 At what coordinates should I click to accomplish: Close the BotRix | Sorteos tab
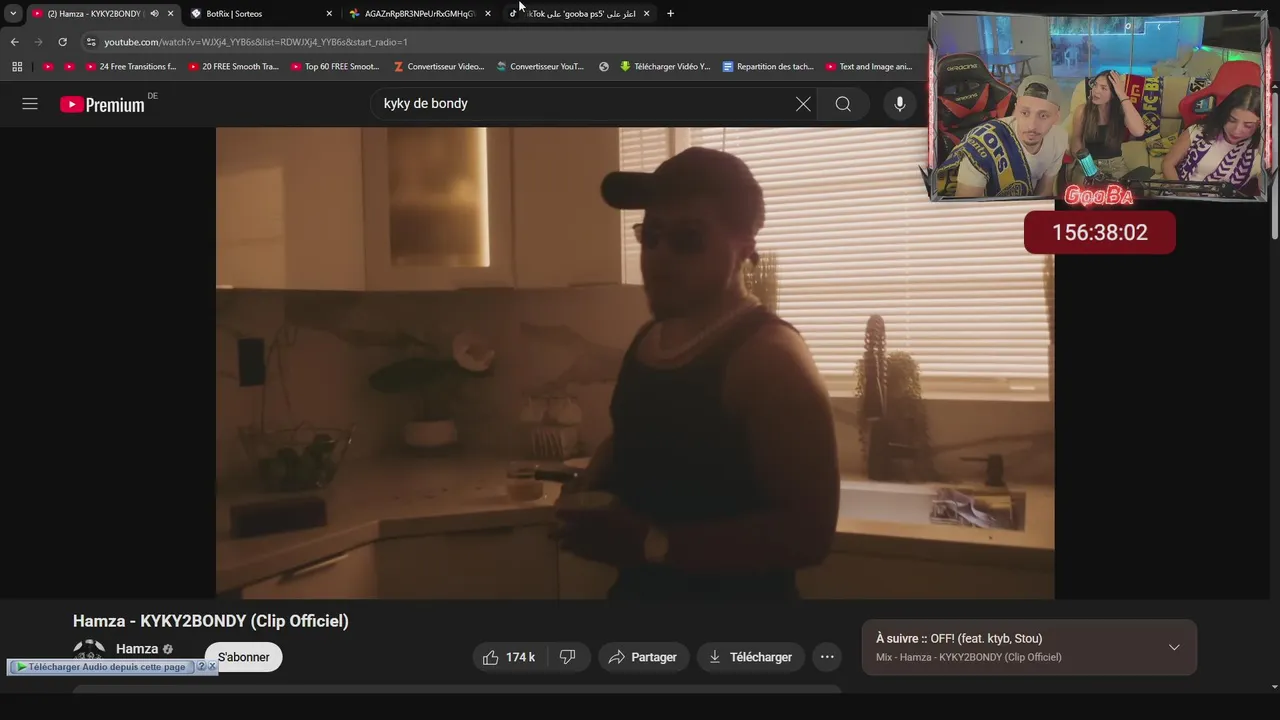coord(329,13)
